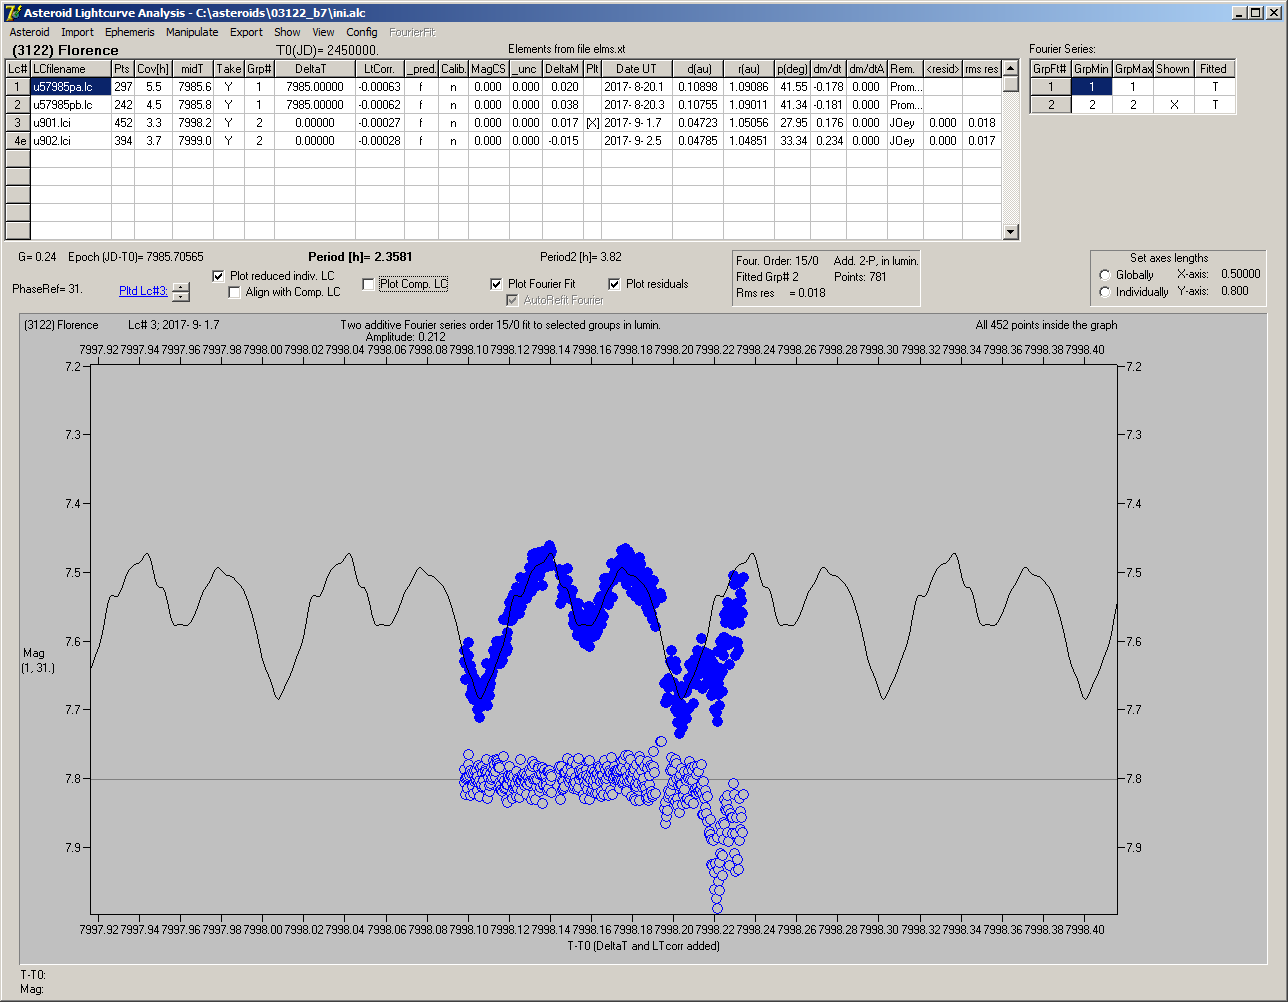The image size is (1288, 1002).
Task: Select file 'u57985pb.lc' in the table
Action: click(x=70, y=104)
